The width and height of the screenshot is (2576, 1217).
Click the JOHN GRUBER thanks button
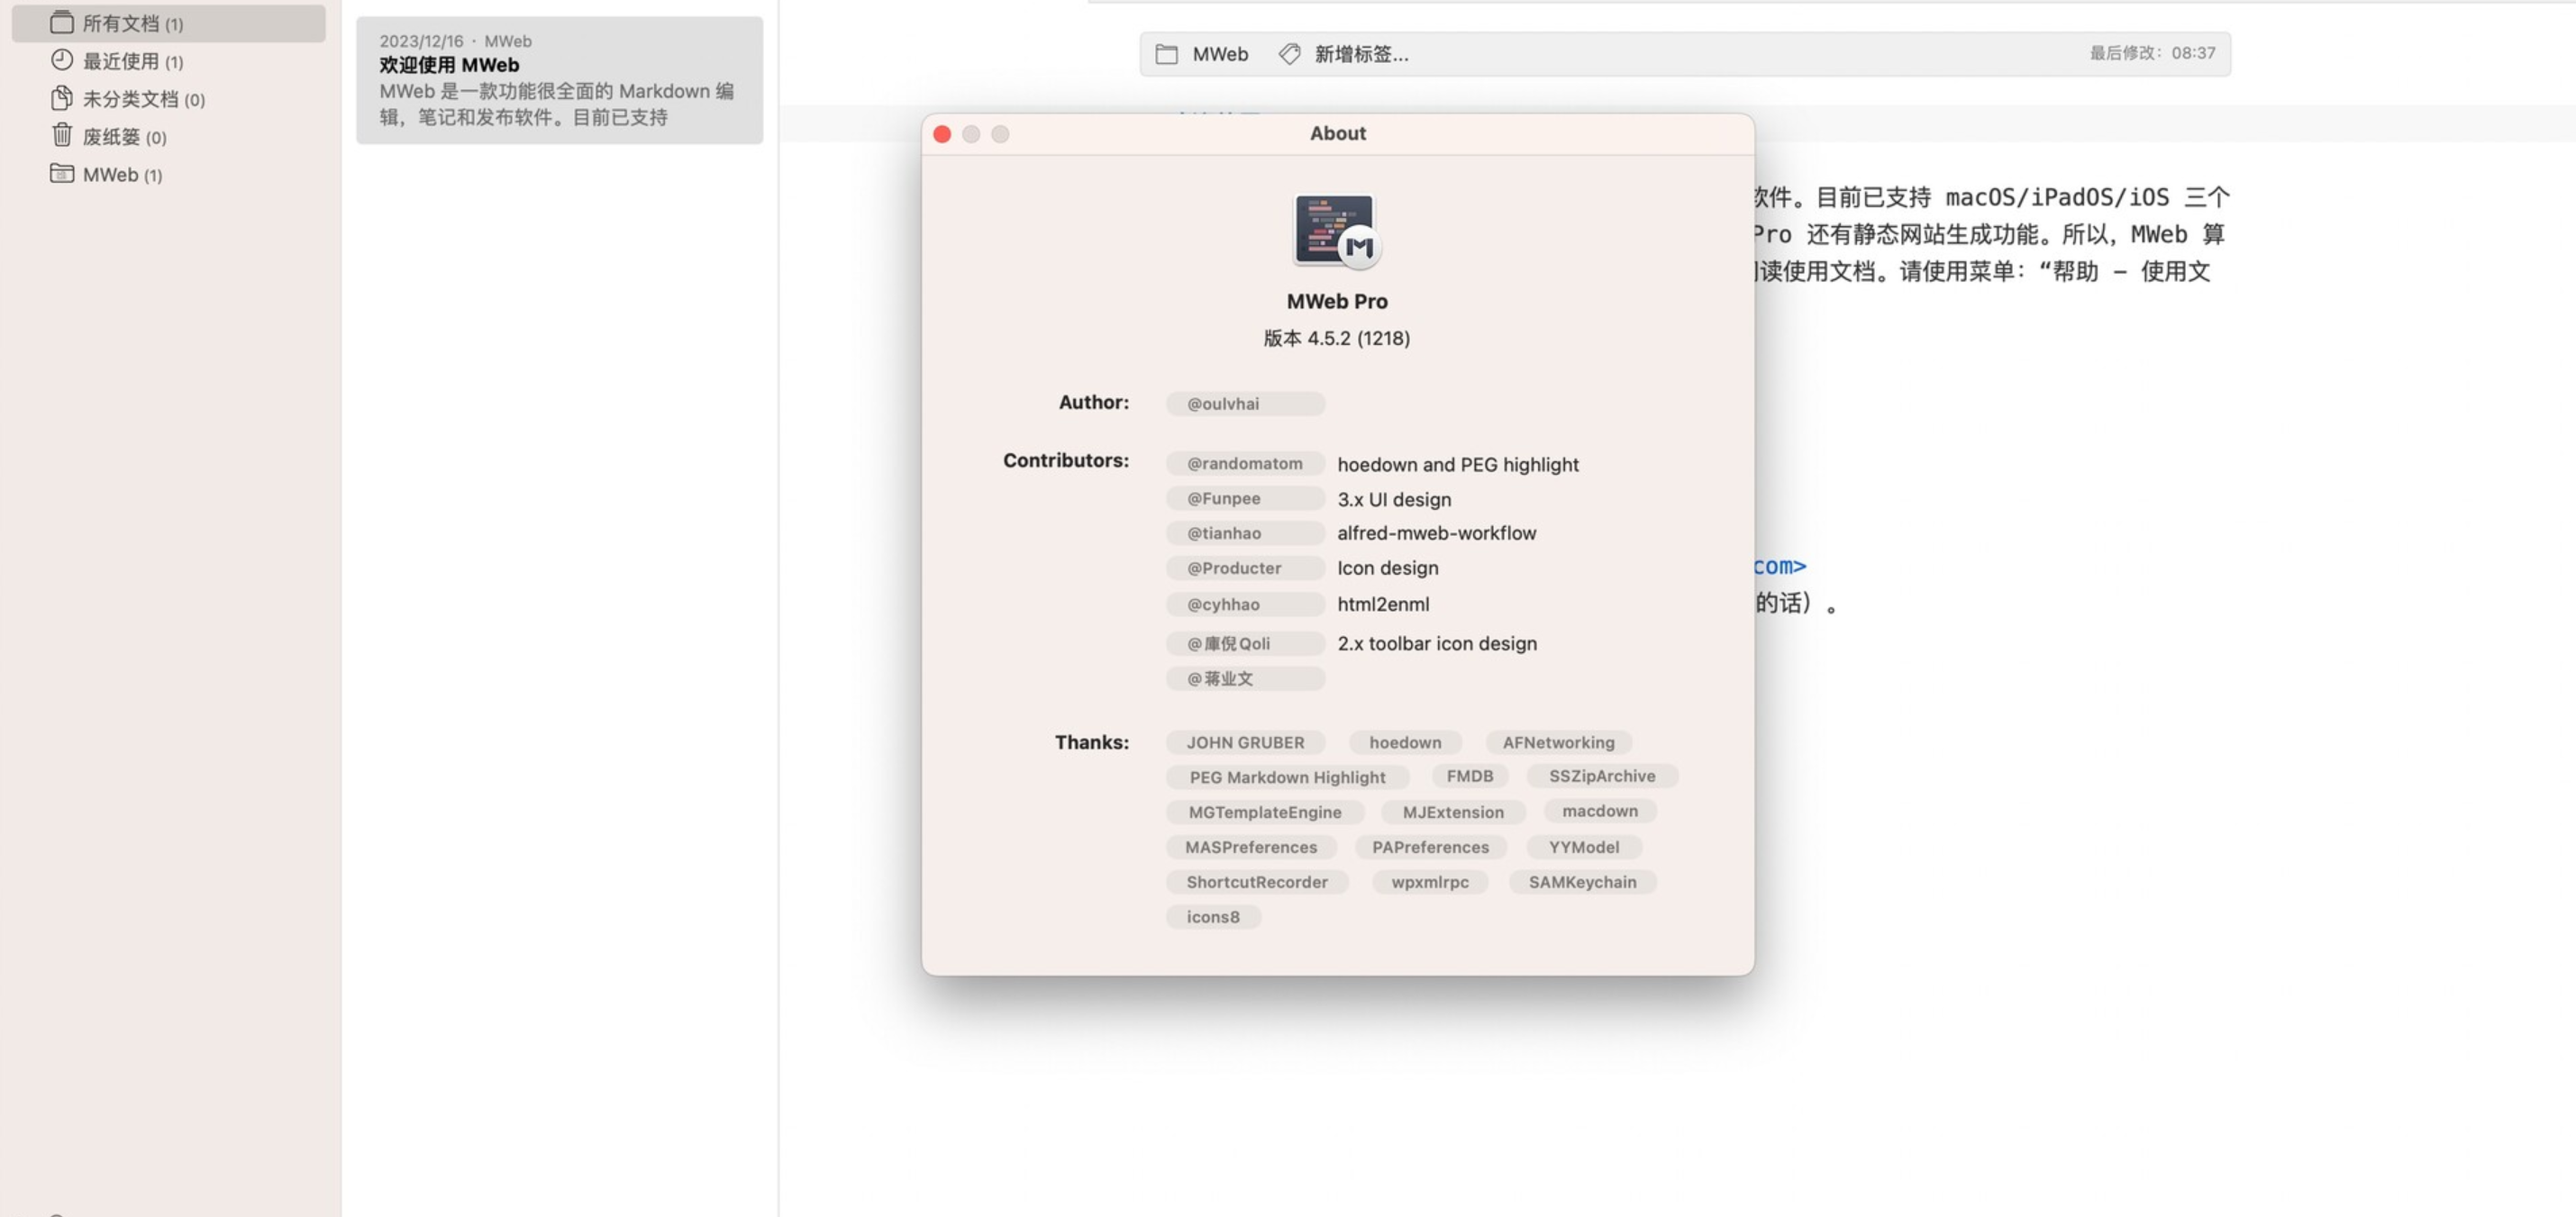click(1245, 743)
